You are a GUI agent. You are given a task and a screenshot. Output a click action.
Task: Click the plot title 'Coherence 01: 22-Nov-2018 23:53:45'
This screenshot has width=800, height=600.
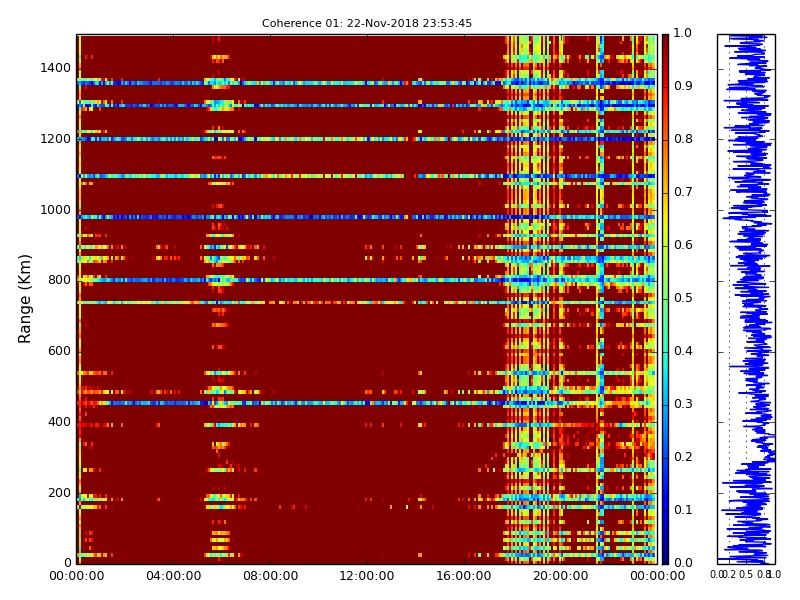coord(367,23)
